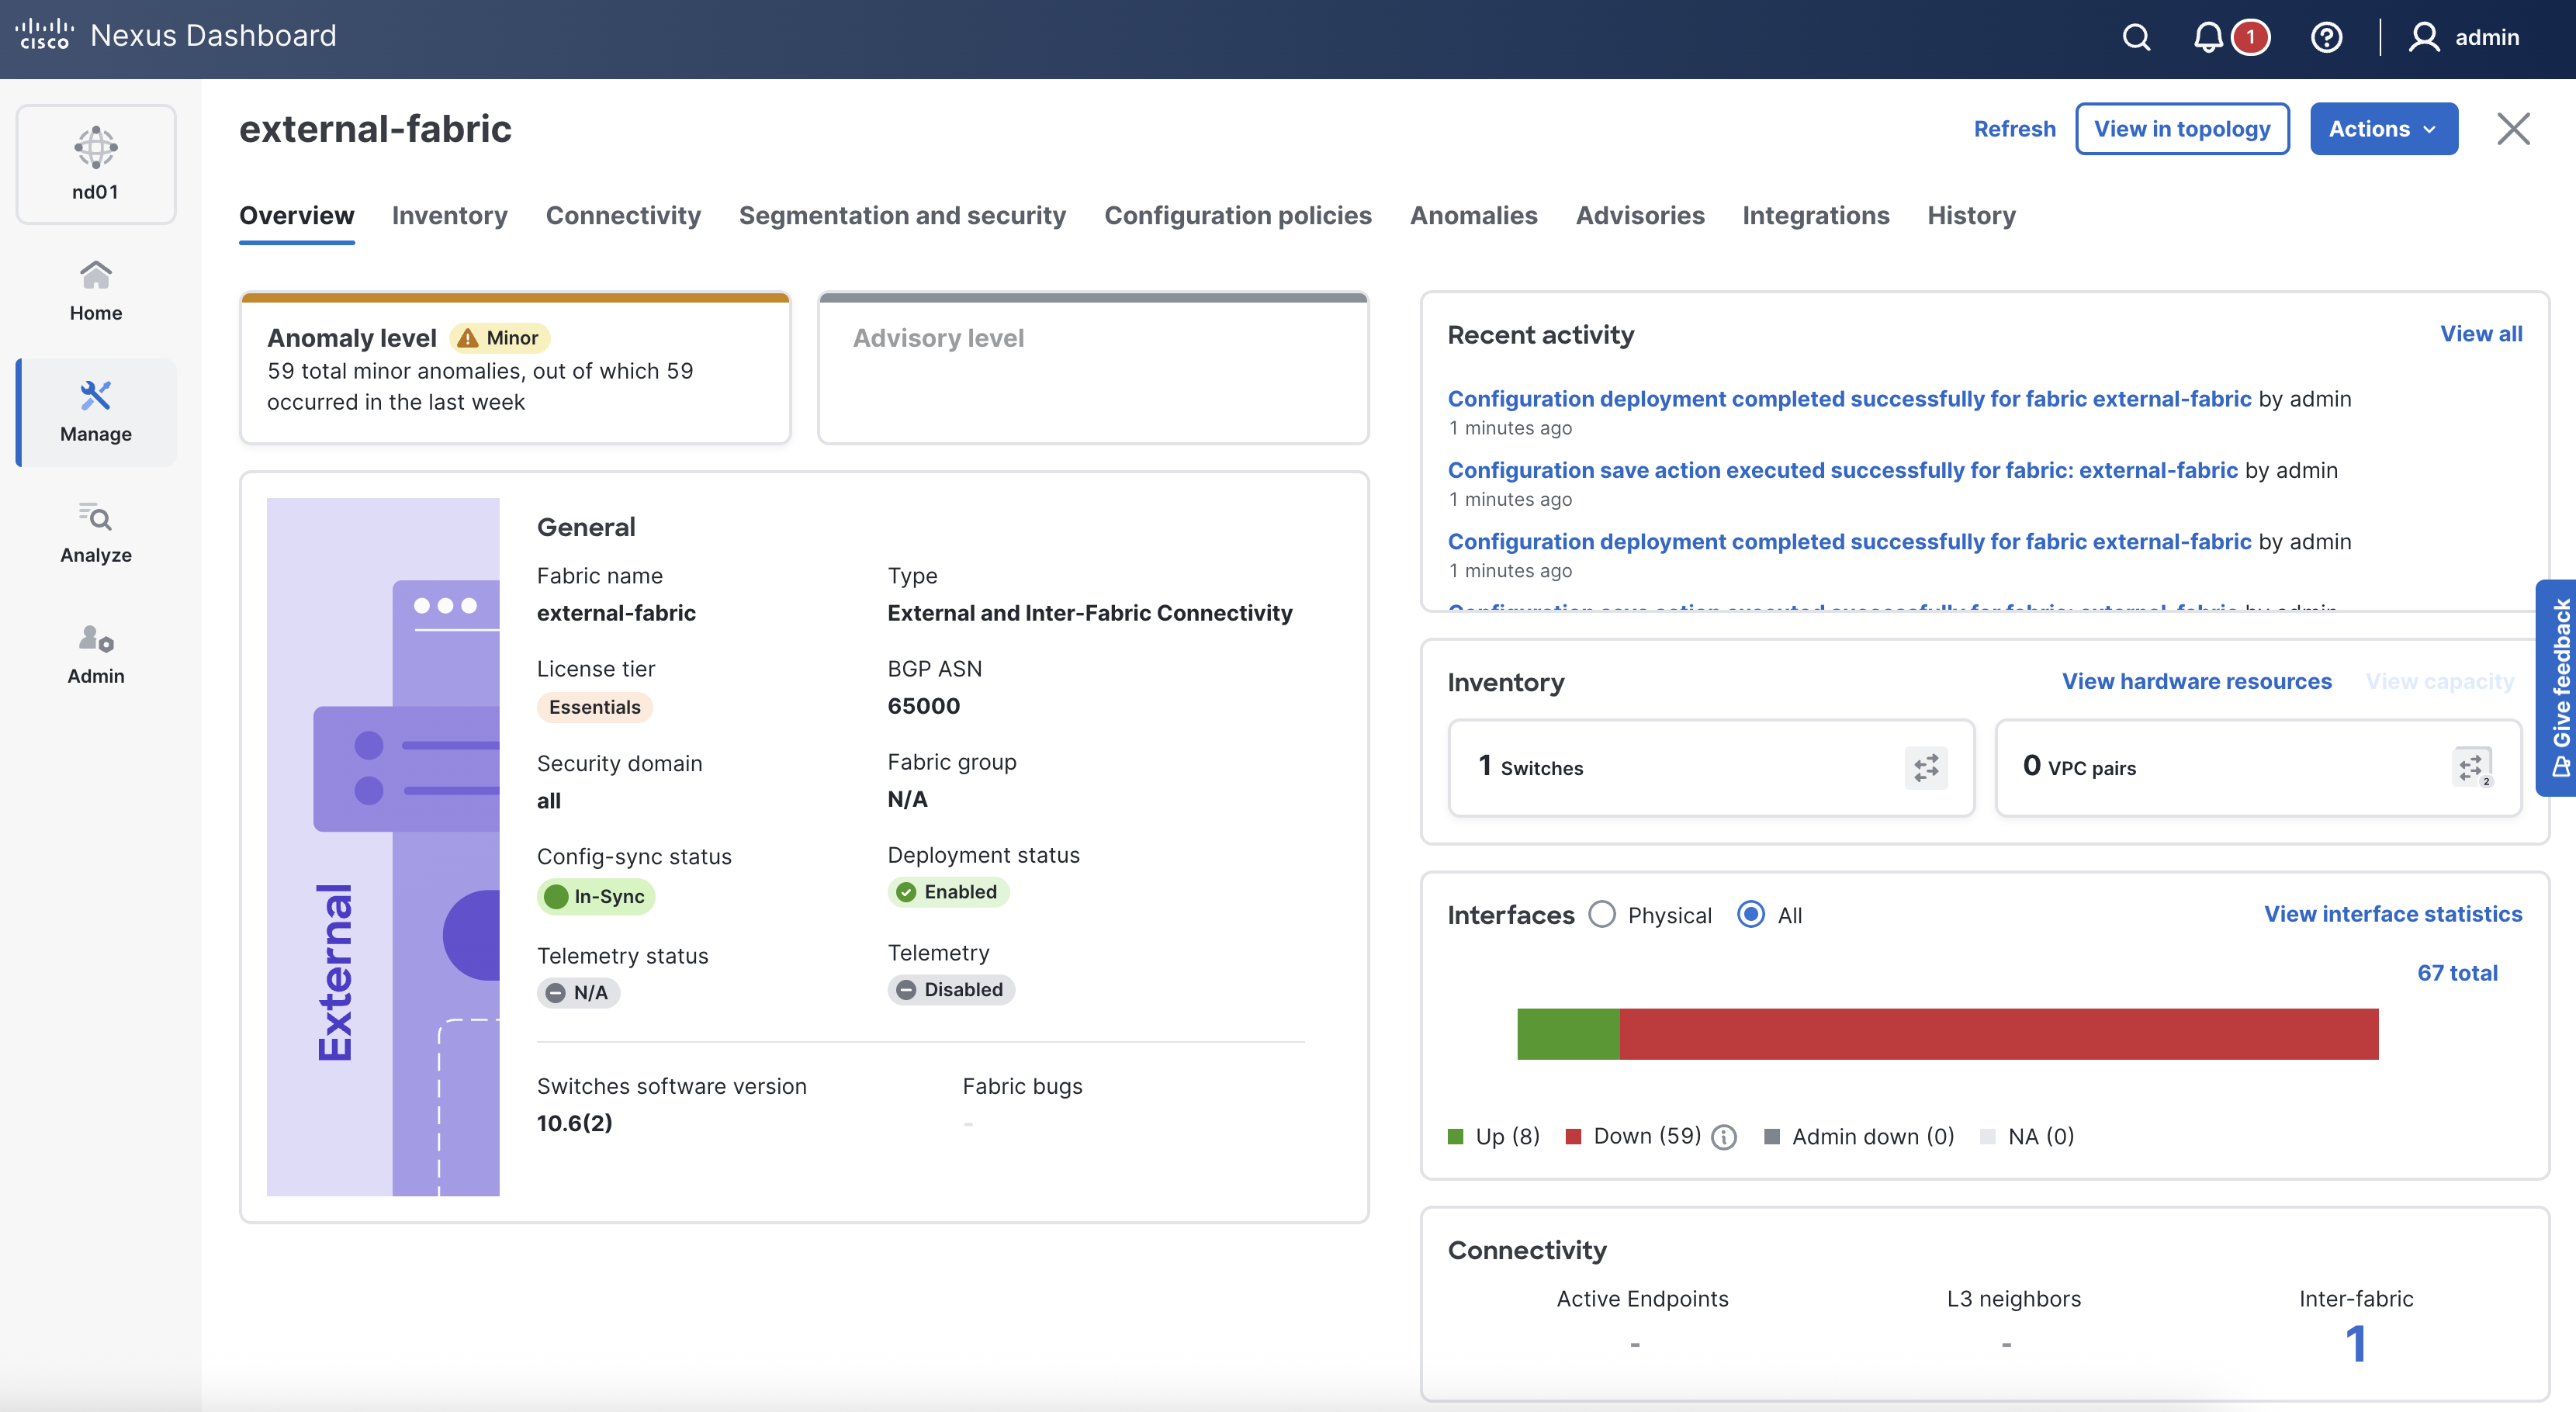
Task: Open the nd01 cluster selector
Action: click(96, 164)
